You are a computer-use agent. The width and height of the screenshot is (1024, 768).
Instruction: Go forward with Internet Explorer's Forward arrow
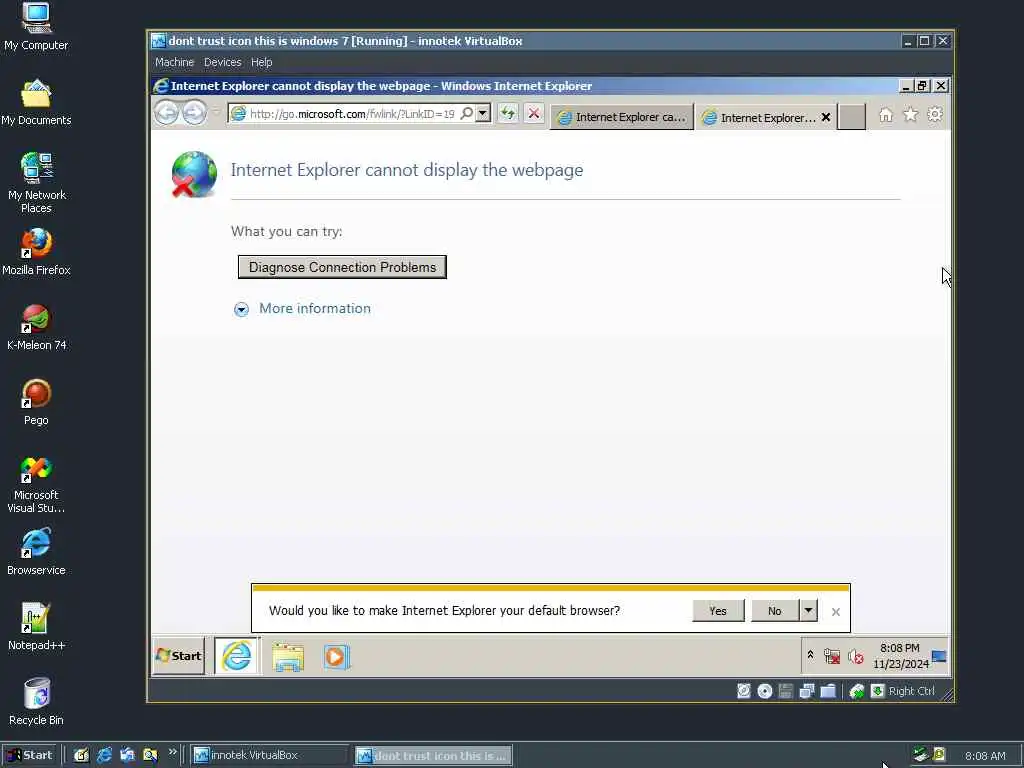pos(194,113)
